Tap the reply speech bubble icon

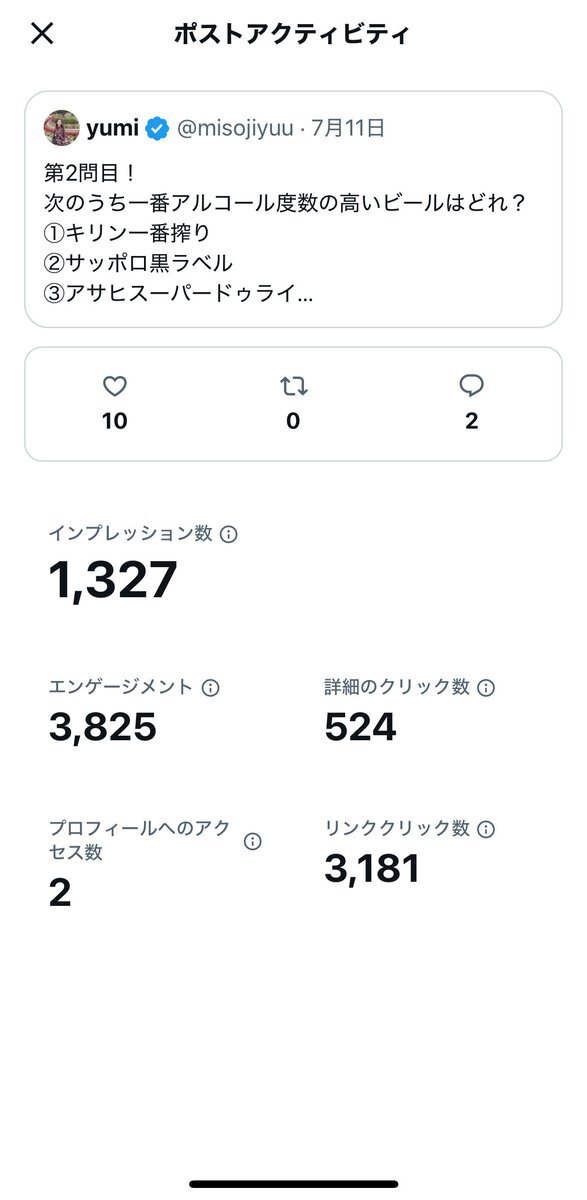point(471,386)
